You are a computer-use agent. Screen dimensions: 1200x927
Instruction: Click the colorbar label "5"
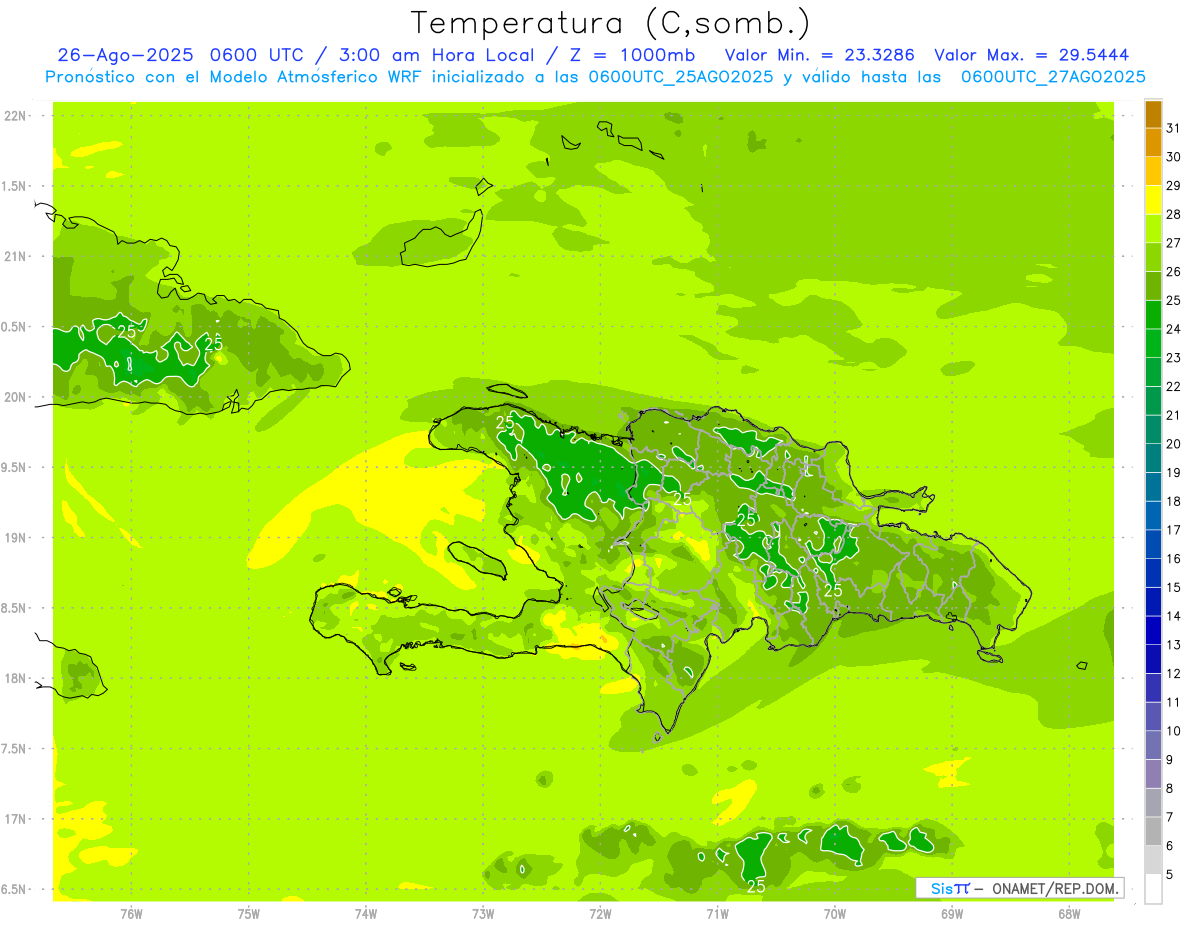1170,875
